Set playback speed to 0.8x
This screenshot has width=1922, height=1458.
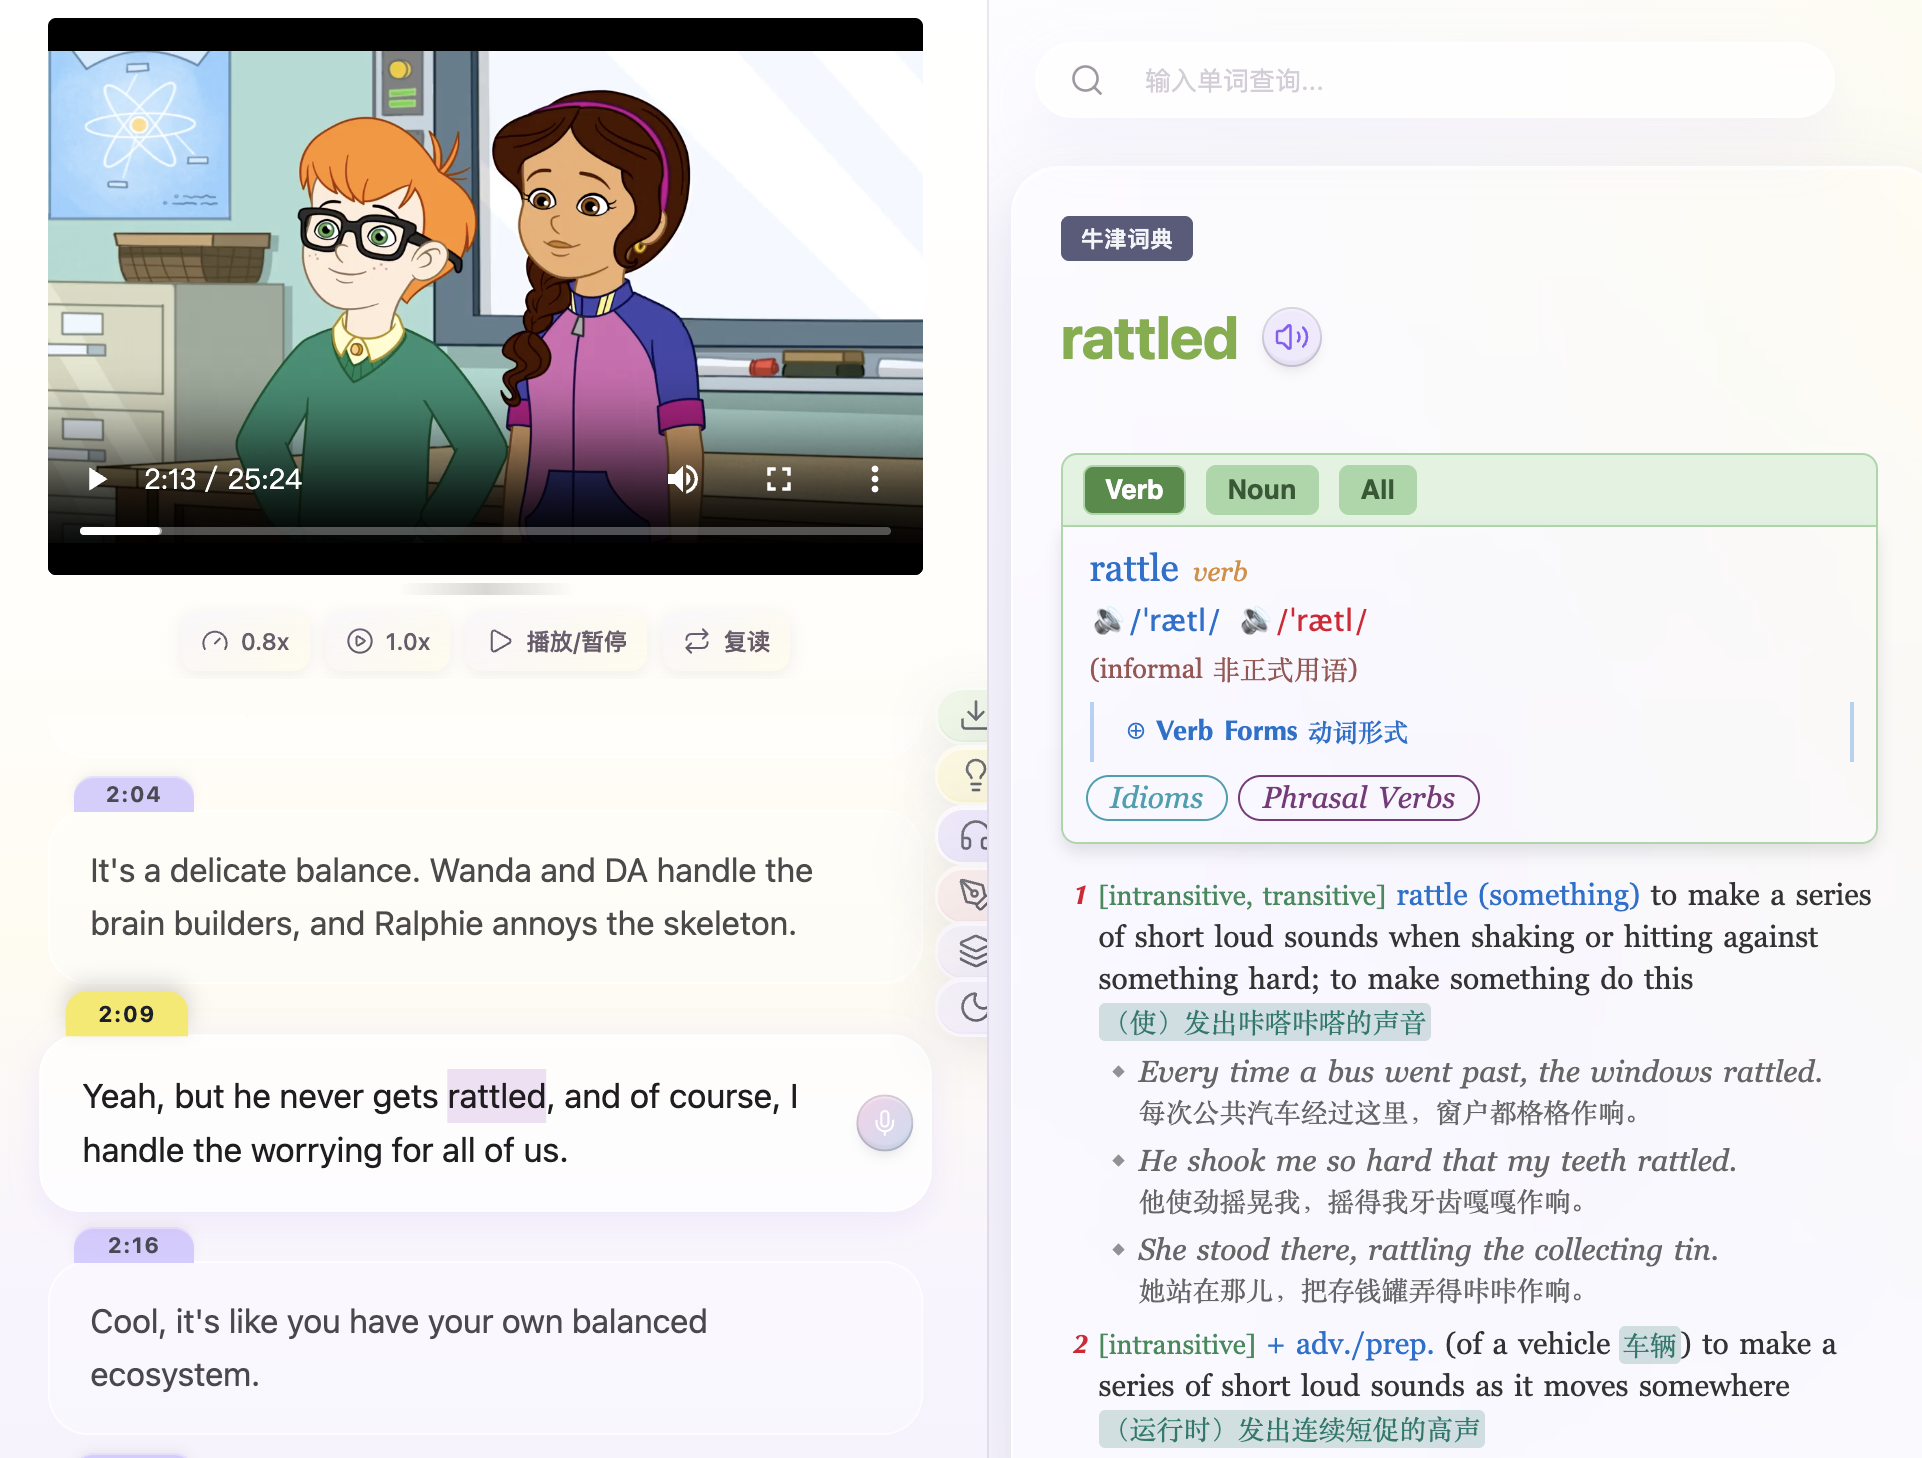(246, 641)
